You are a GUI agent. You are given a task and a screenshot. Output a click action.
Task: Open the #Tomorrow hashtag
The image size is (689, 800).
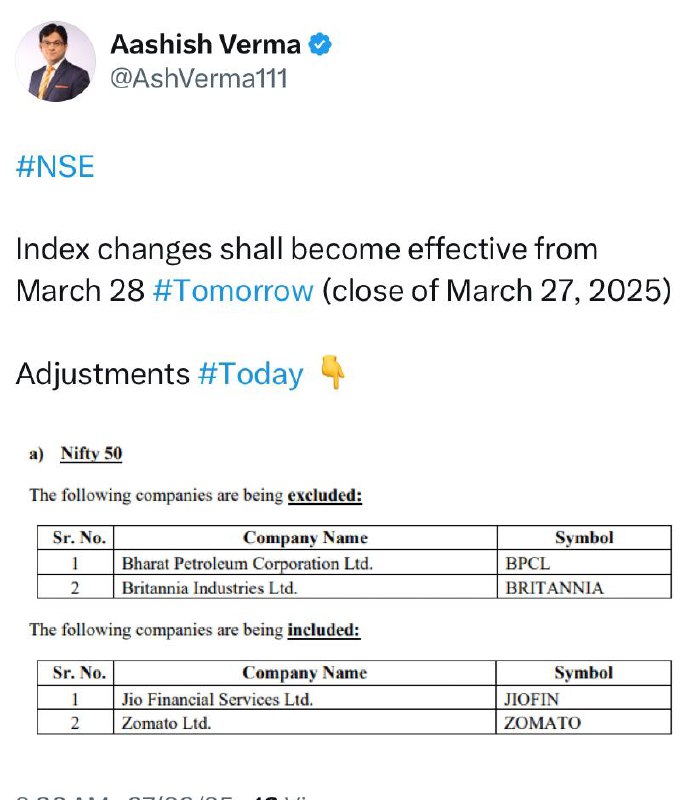[233, 291]
